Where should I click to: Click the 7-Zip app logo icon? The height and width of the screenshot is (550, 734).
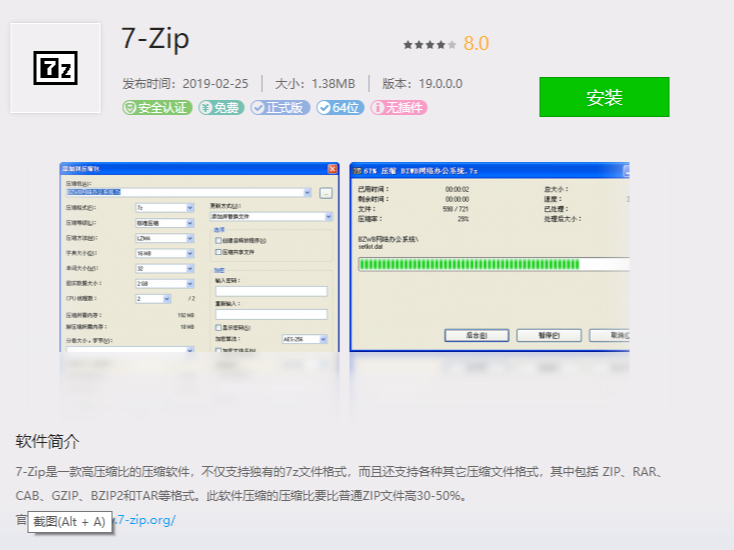coord(55,68)
